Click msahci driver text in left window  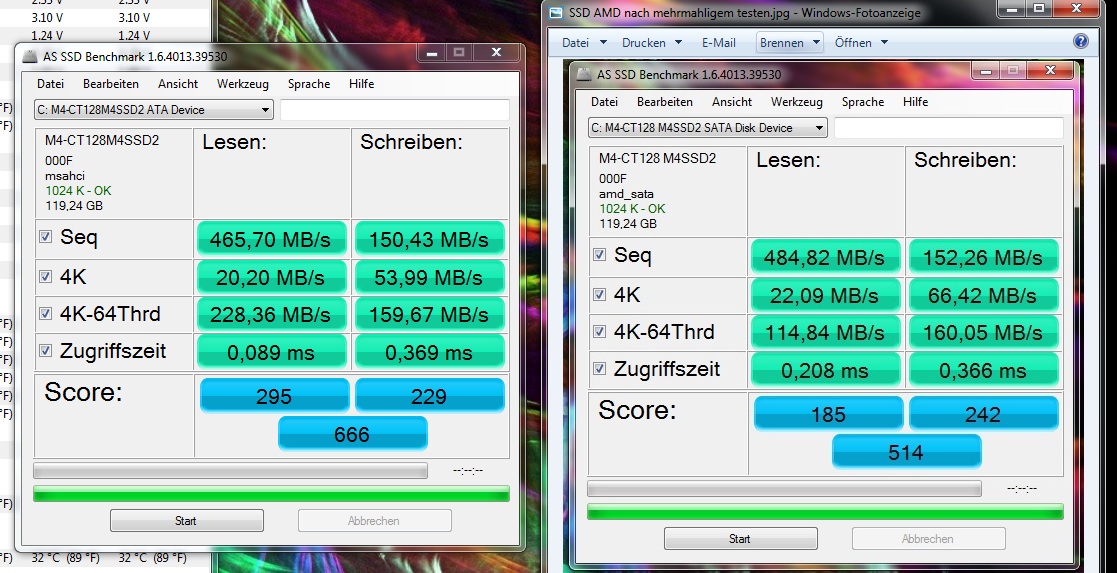65,175
